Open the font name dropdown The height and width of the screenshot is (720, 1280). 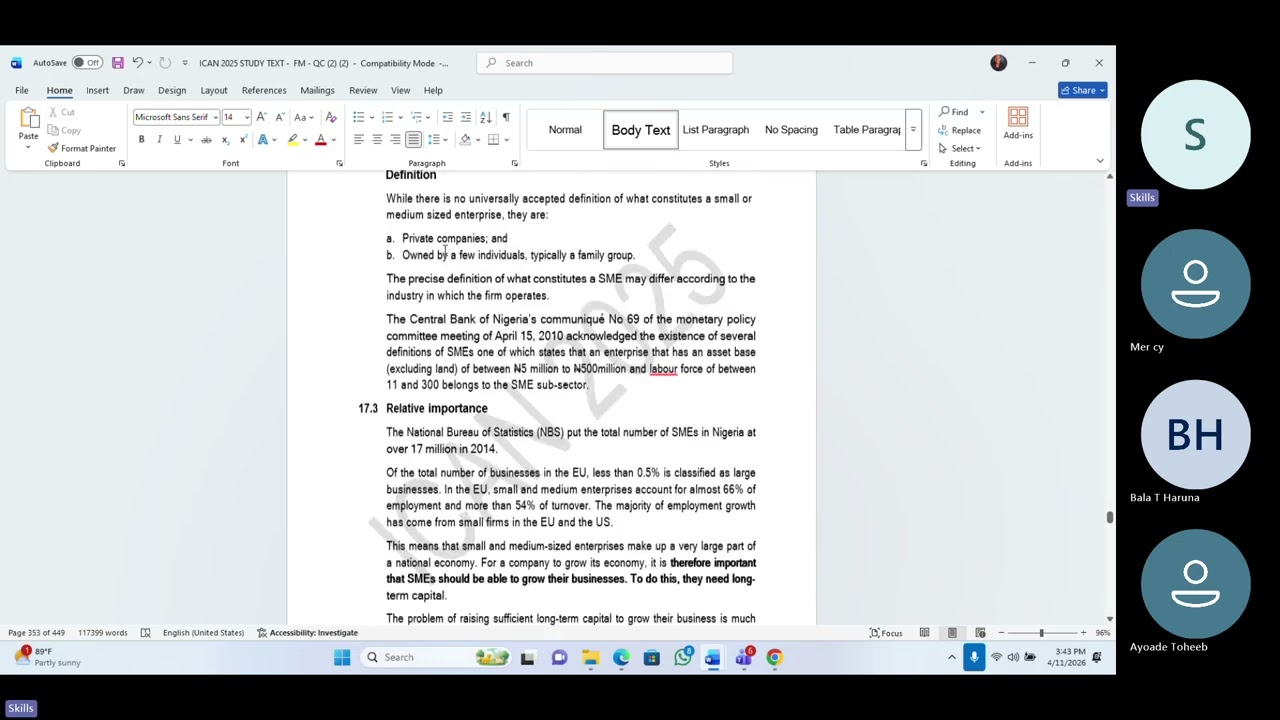click(215, 117)
